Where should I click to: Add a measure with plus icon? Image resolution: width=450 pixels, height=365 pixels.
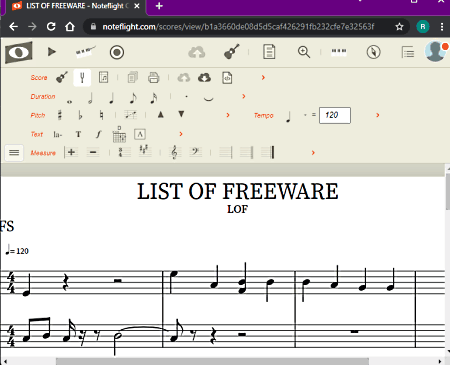(x=71, y=152)
